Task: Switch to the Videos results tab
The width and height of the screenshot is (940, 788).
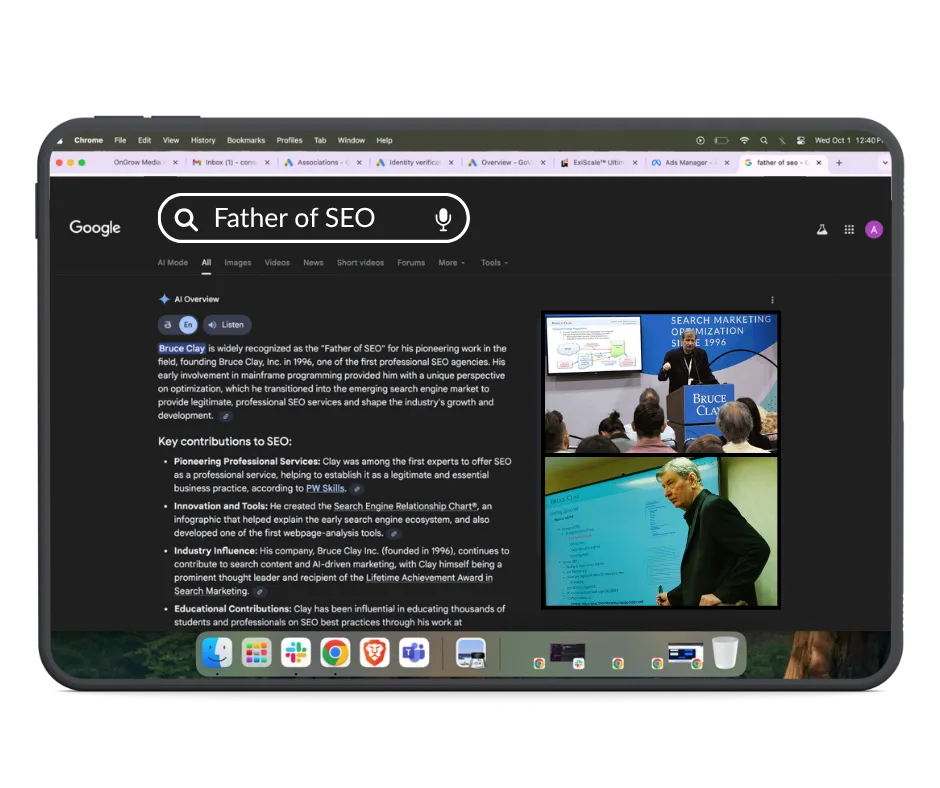Action: (x=277, y=263)
